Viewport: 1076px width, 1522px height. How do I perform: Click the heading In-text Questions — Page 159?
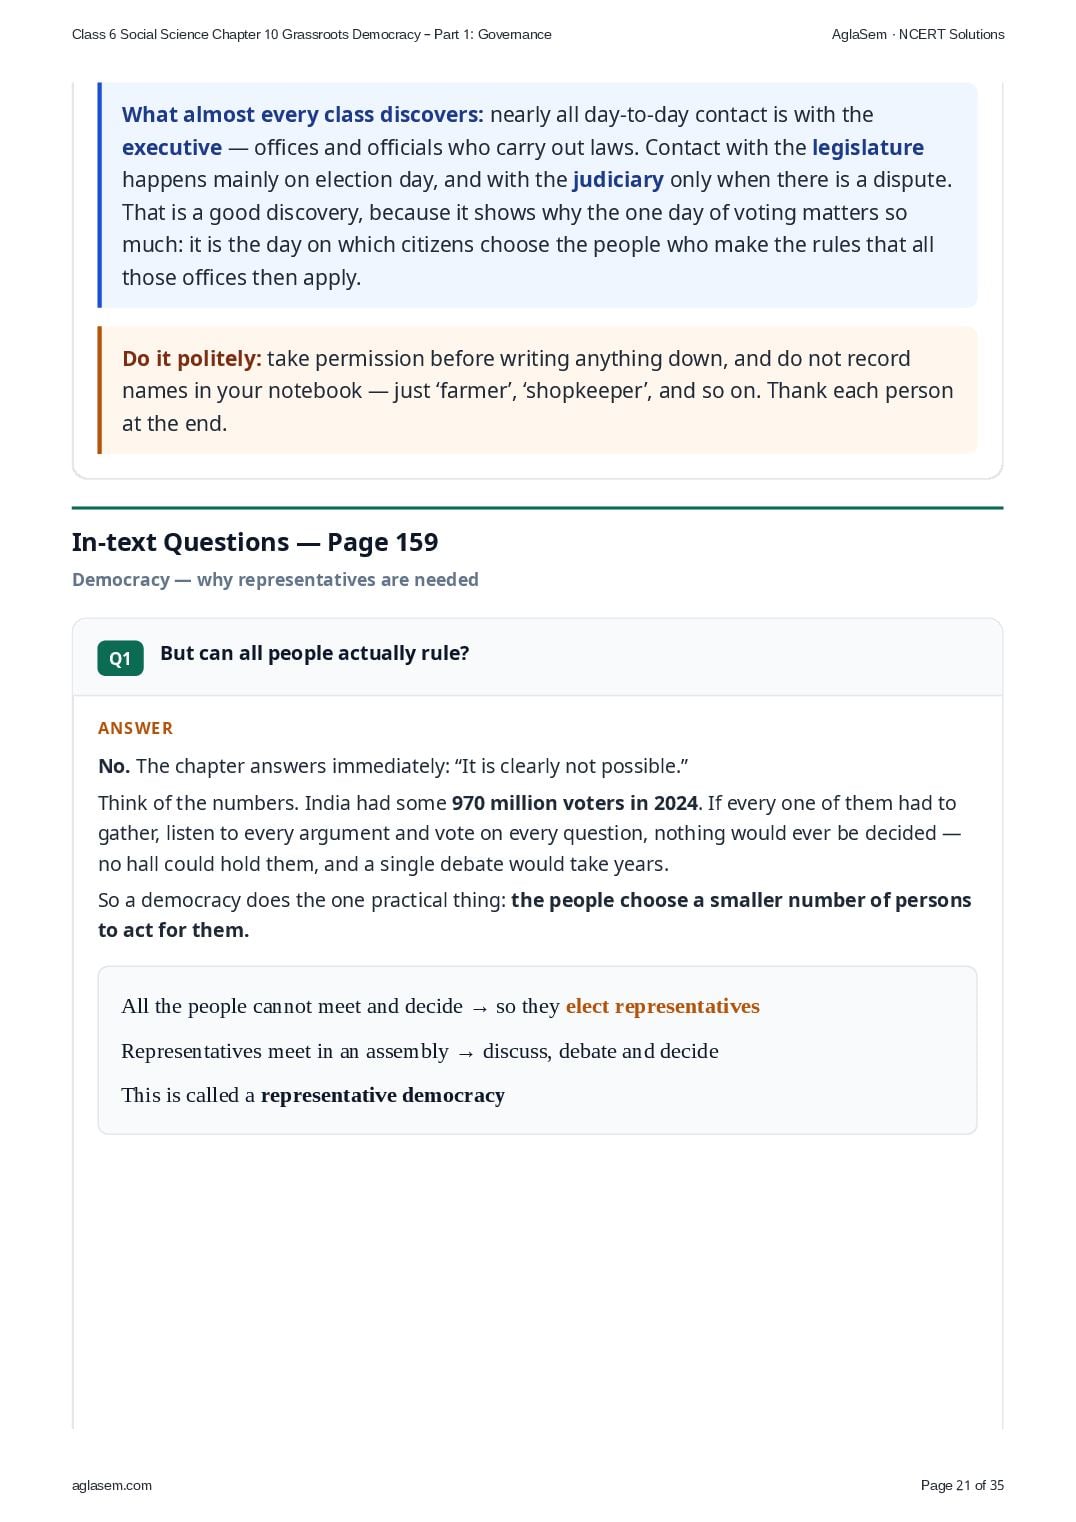pyautogui.click(x=255, y=542)
